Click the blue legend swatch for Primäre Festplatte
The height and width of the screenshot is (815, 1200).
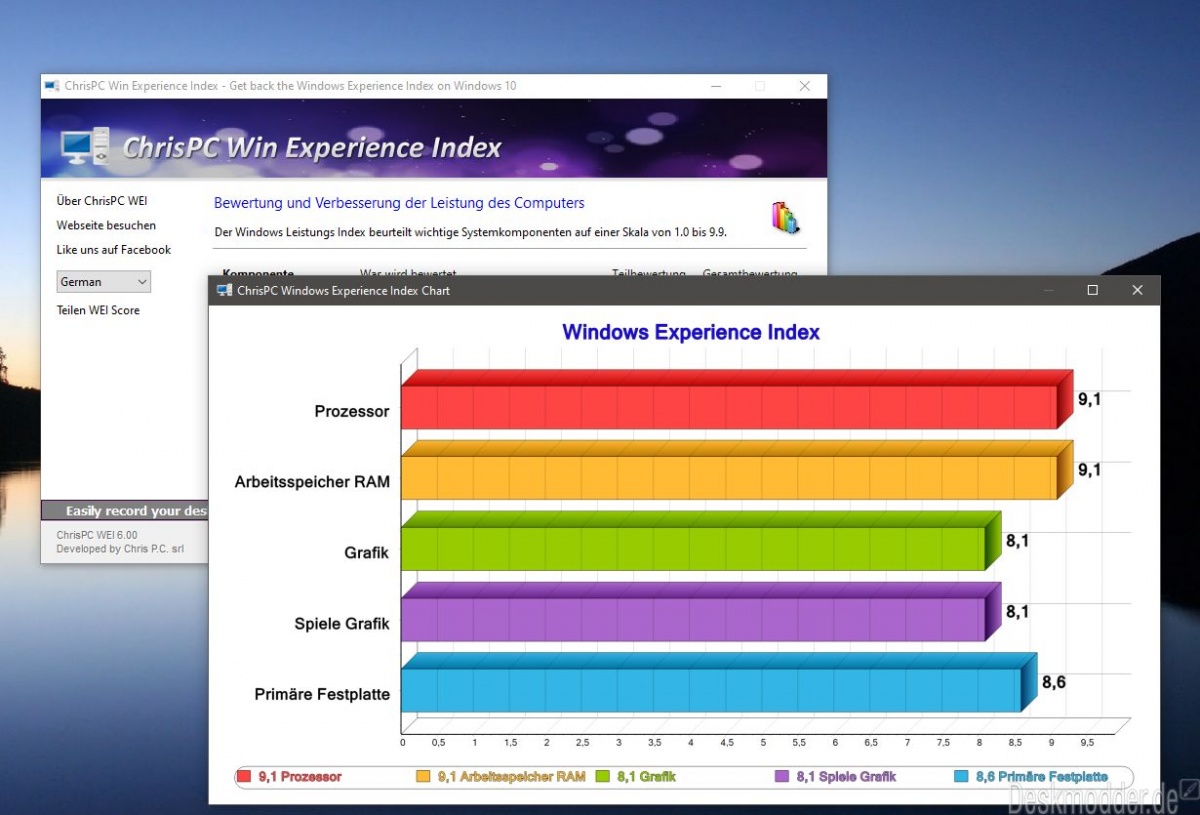961,777
